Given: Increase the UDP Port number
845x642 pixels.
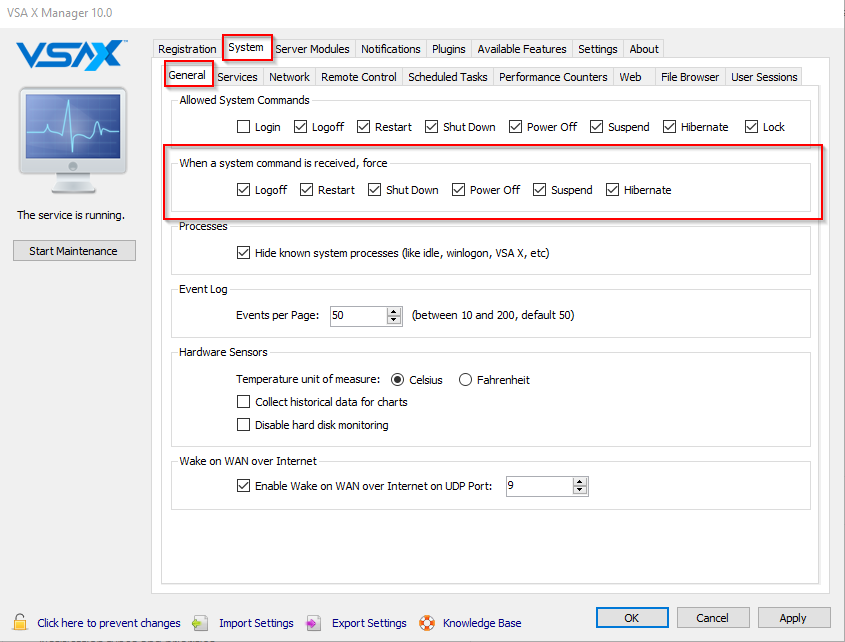Looking at the screenshot, I should (580, 482).
